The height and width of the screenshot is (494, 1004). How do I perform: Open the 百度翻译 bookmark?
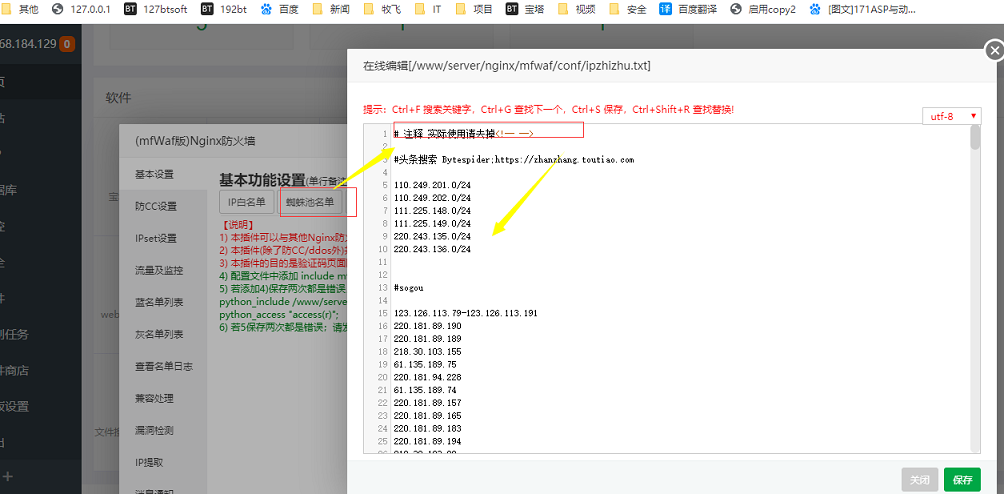tap(702, 9)
